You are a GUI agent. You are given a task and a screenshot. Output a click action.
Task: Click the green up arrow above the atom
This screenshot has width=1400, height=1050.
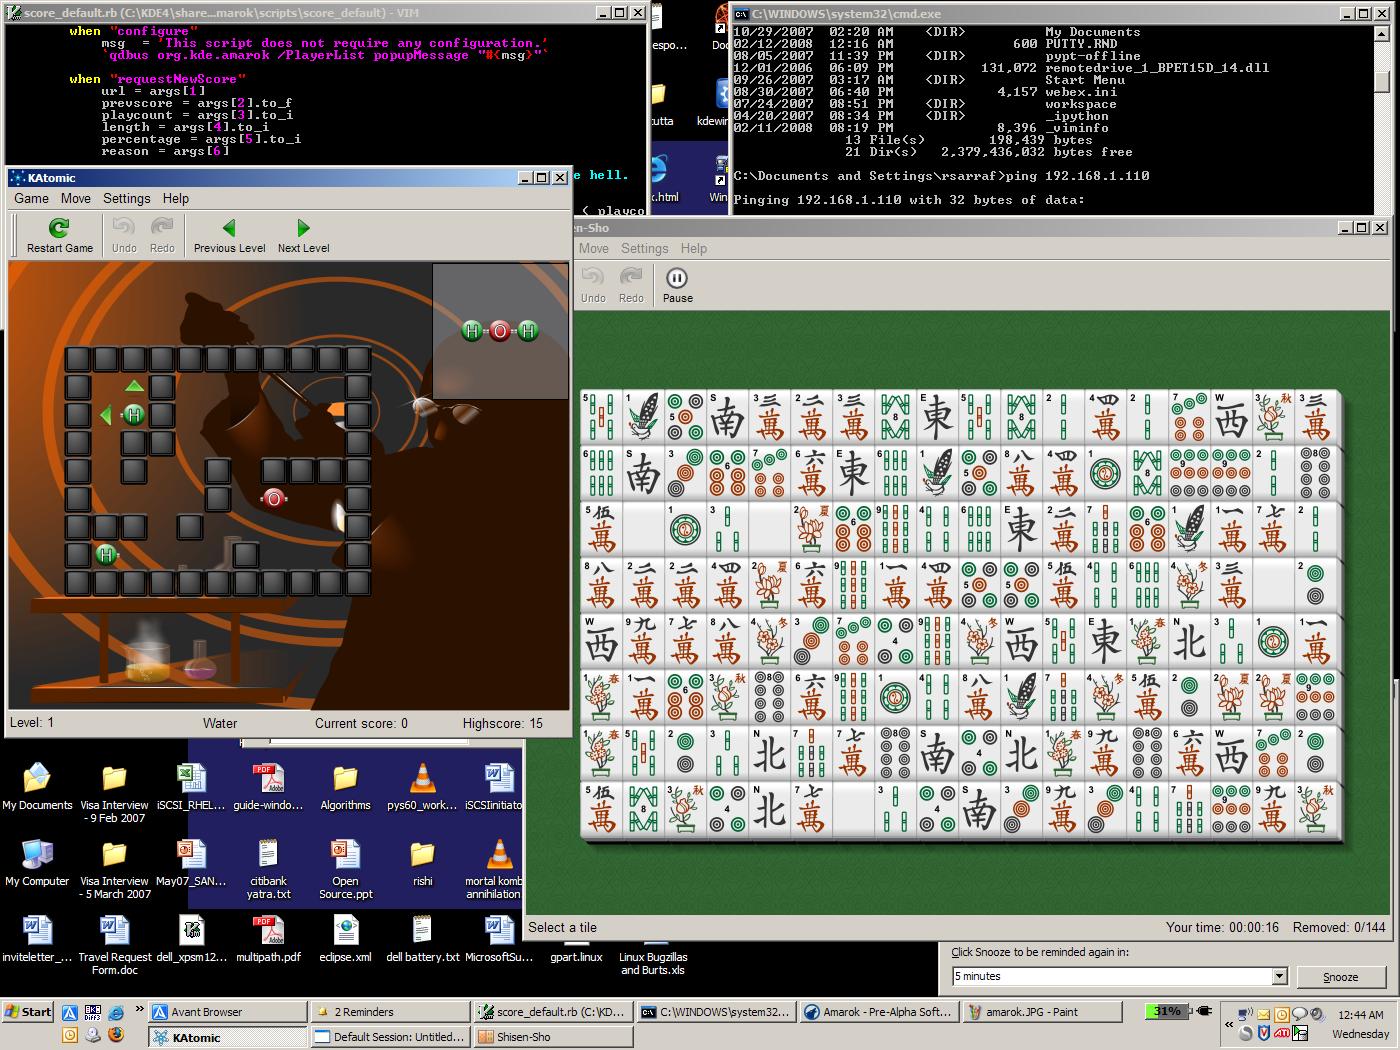click(x=134, y=386)
